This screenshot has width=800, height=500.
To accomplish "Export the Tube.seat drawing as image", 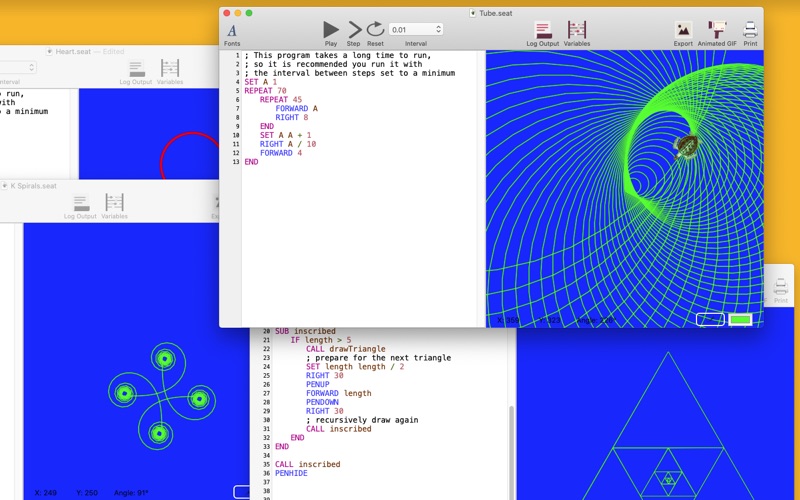I will [x=683, y=34].
